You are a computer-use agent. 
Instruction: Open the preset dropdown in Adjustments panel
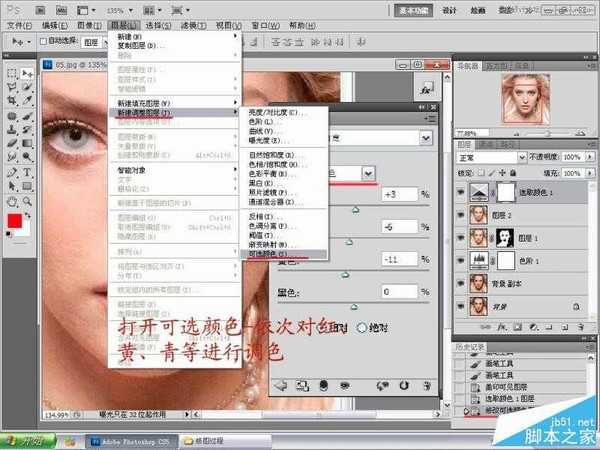tap(426, 138)
